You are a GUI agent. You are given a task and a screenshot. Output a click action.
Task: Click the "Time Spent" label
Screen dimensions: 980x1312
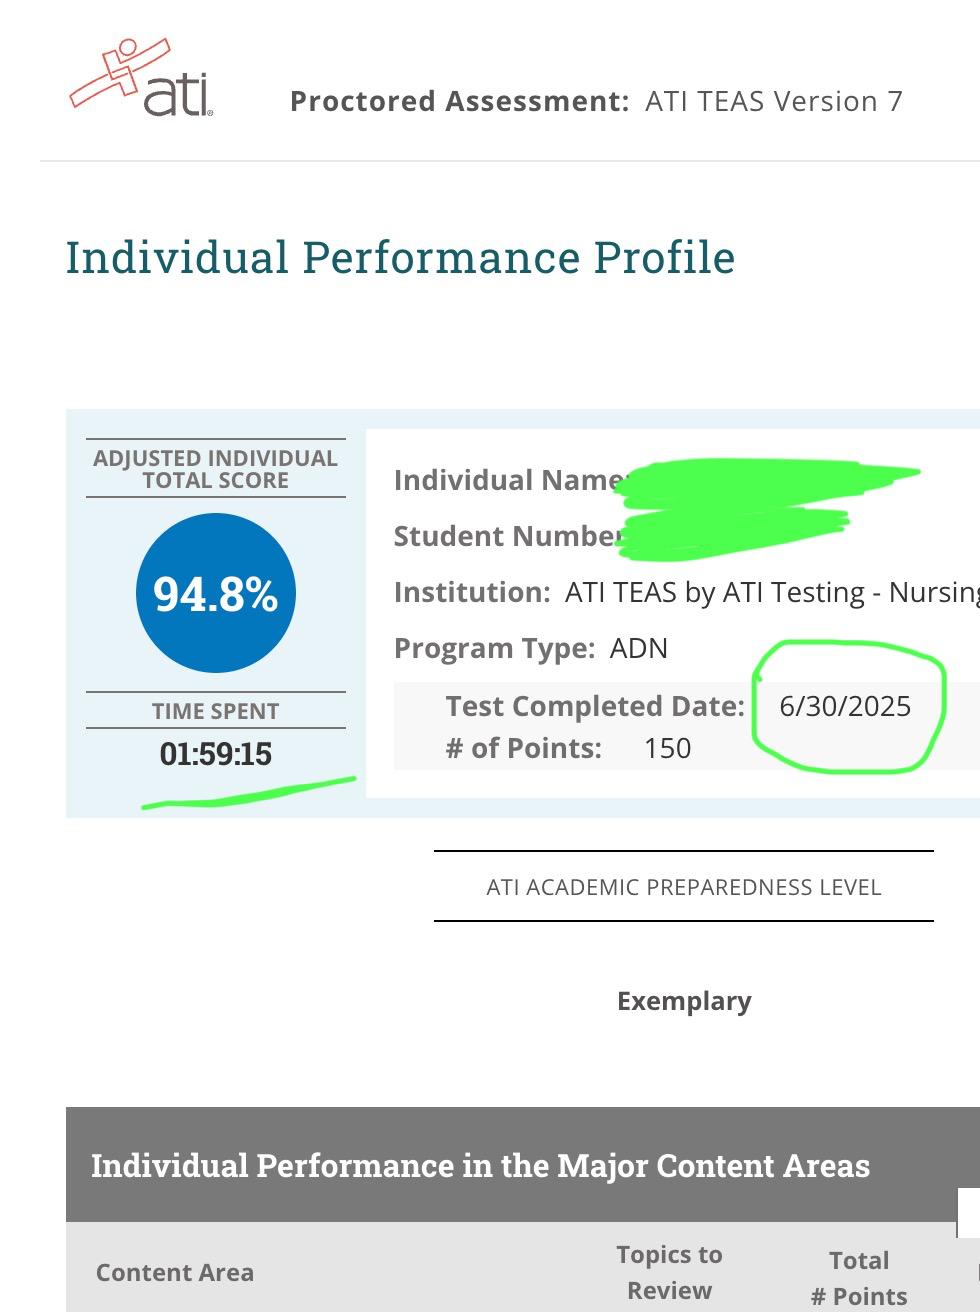point(216,711)
